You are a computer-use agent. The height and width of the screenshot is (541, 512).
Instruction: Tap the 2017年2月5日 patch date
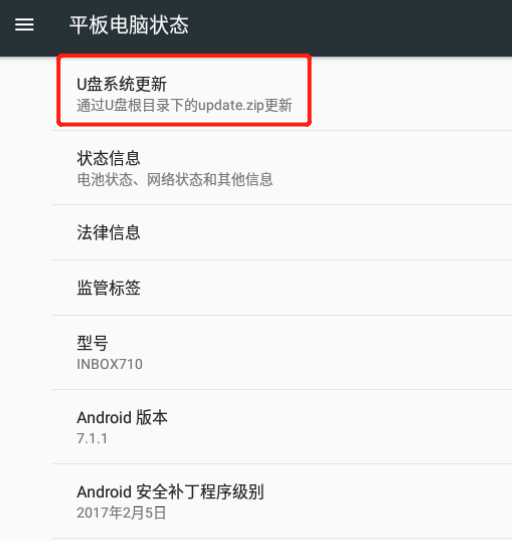tap(121, 513)
